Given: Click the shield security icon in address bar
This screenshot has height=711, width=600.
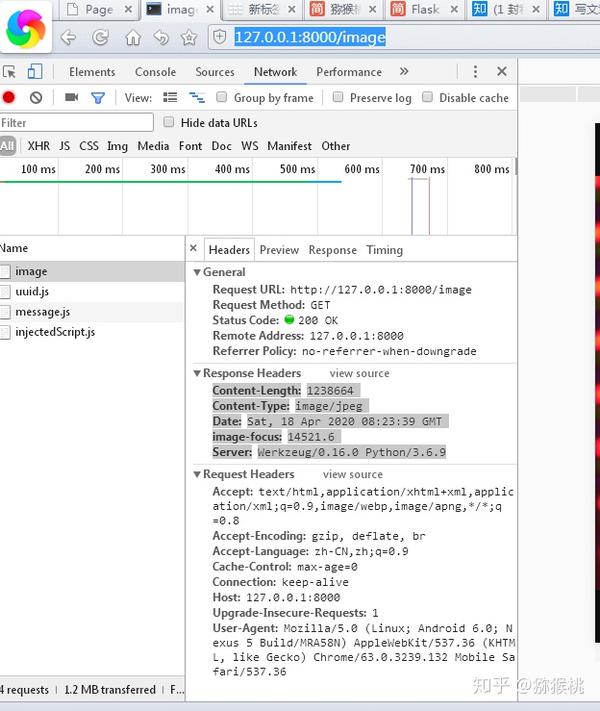Looking at the screenshot, I should (220, 37).
